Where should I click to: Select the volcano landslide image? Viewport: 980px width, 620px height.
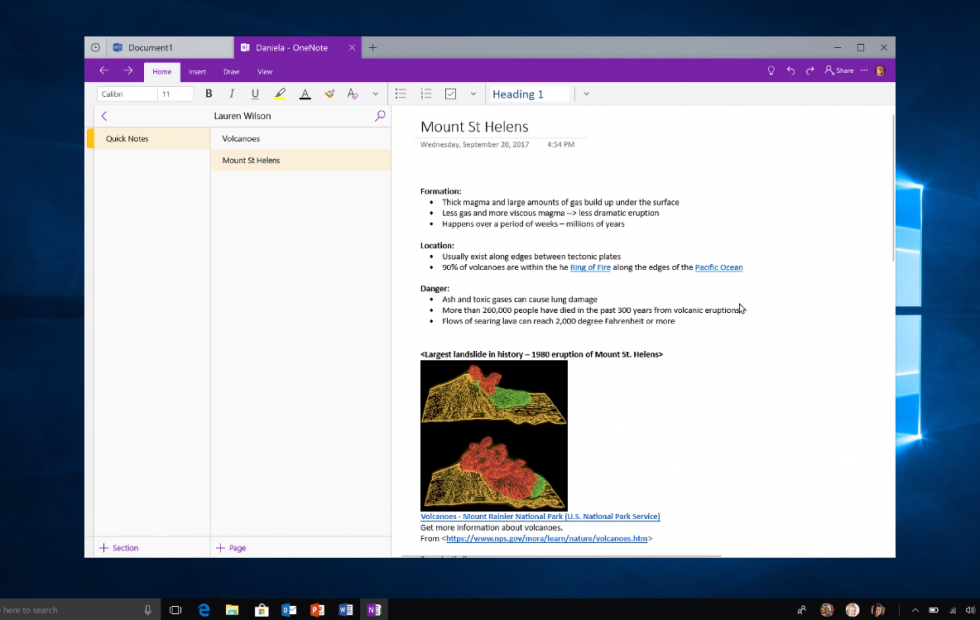pyautogui.click(x=494, y=436)
